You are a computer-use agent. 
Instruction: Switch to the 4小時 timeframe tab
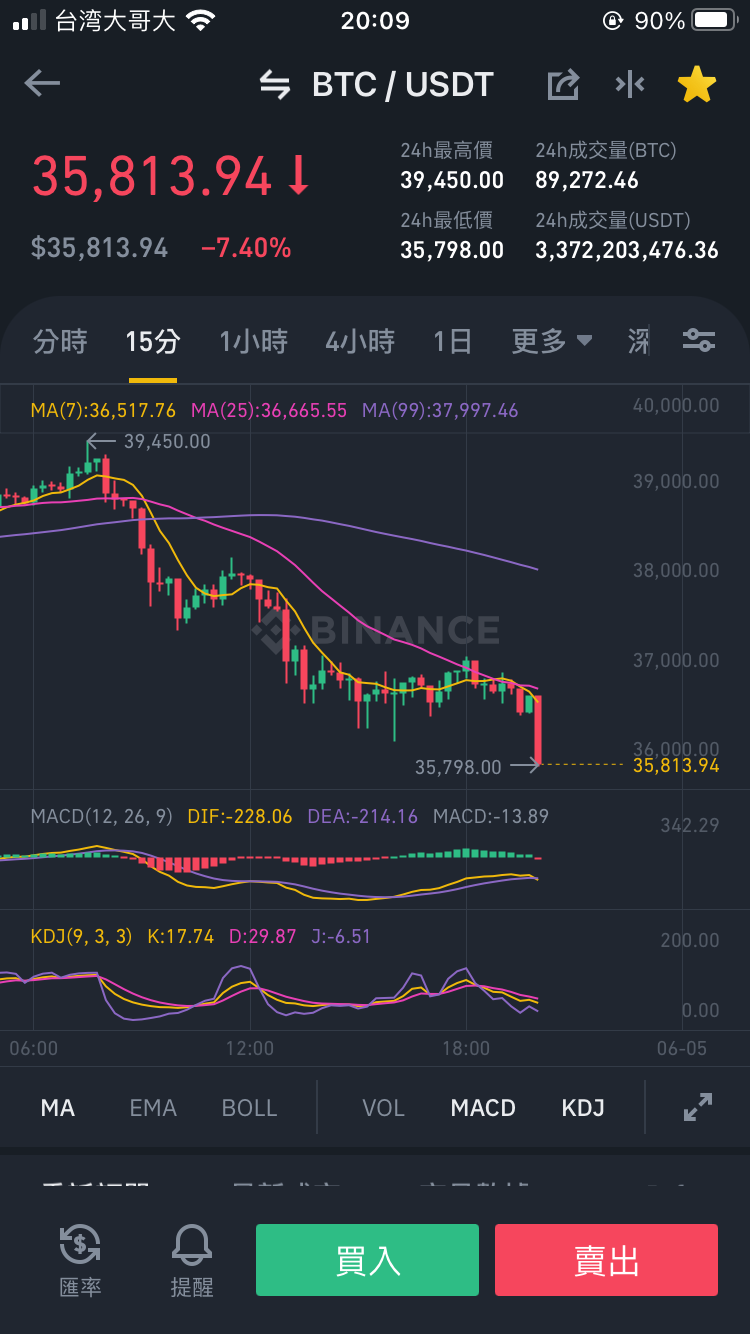pos(360,341)
